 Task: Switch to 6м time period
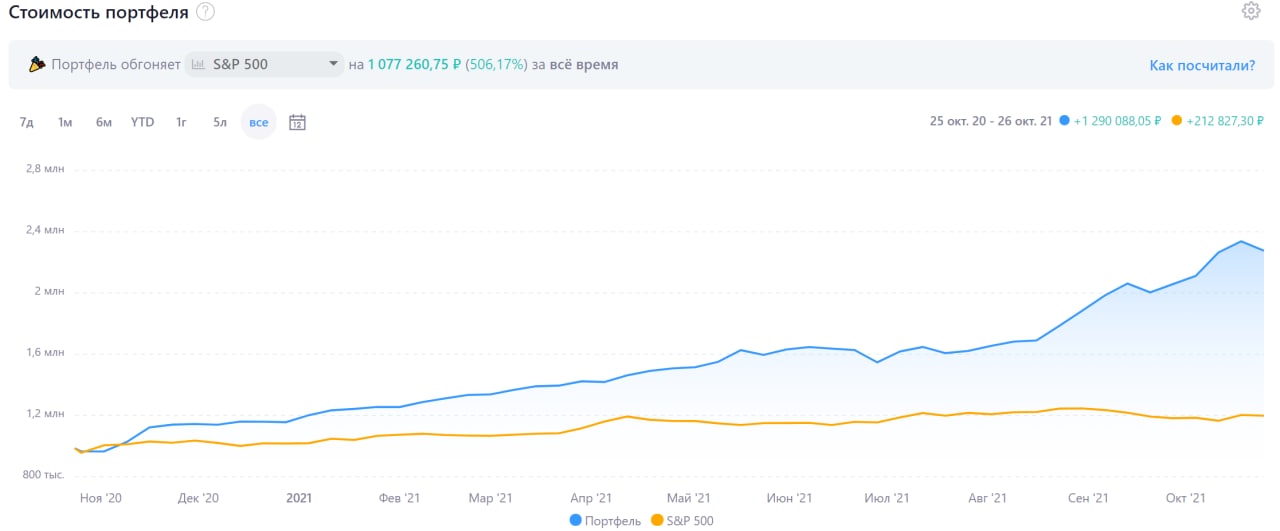(x=104, y=122)
